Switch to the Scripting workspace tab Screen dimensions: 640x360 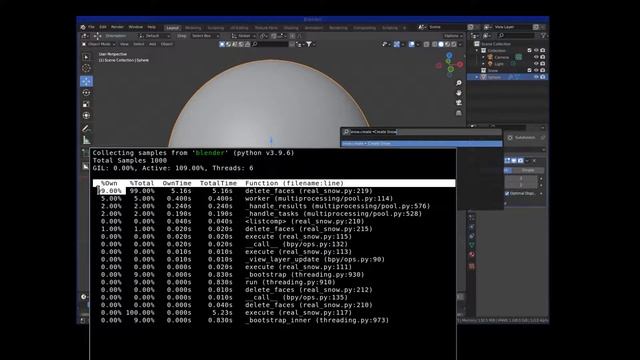390,28
